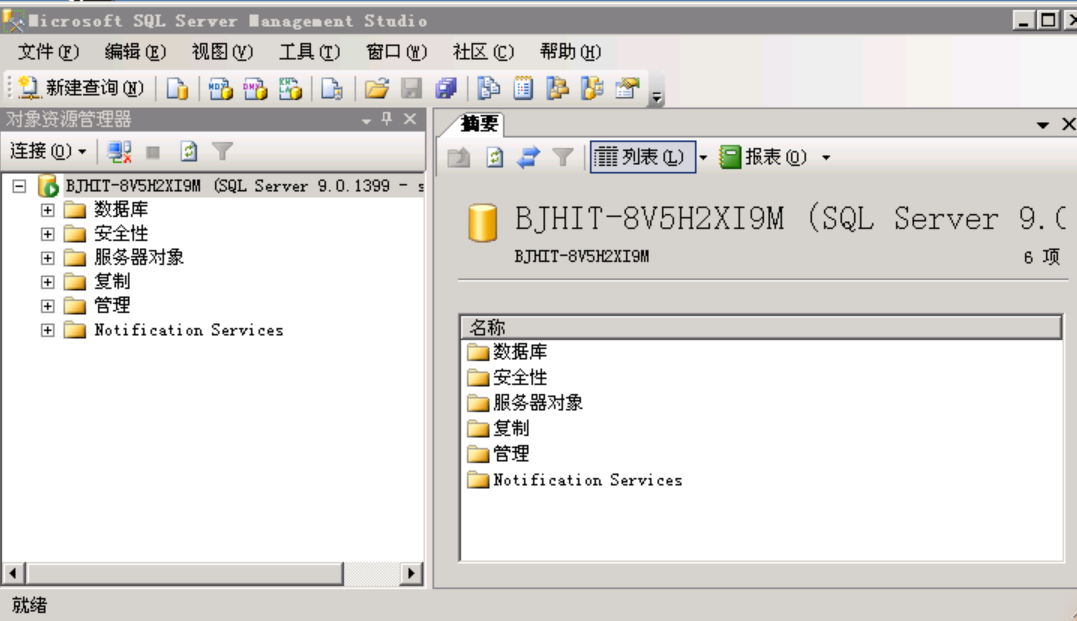The height and width of the screenshot is (621, 1077).
Task: Open the 视图 menu
Action: point(222,52)
